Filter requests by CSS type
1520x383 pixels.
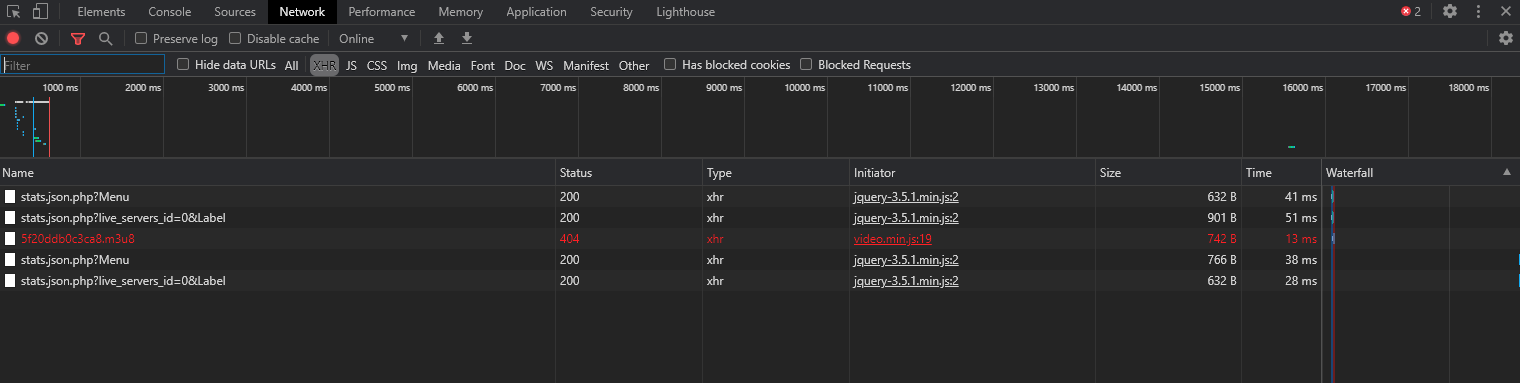coord(377,65)
